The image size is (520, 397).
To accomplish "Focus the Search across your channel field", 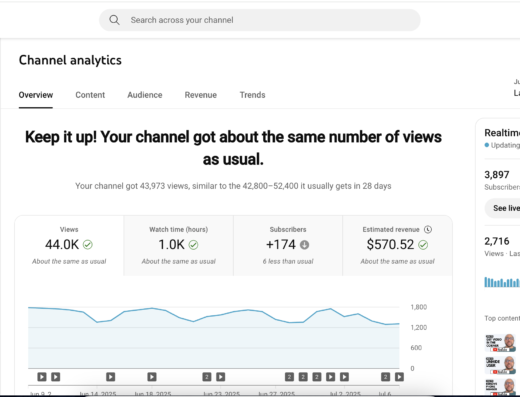I will [x=260, y=20].
